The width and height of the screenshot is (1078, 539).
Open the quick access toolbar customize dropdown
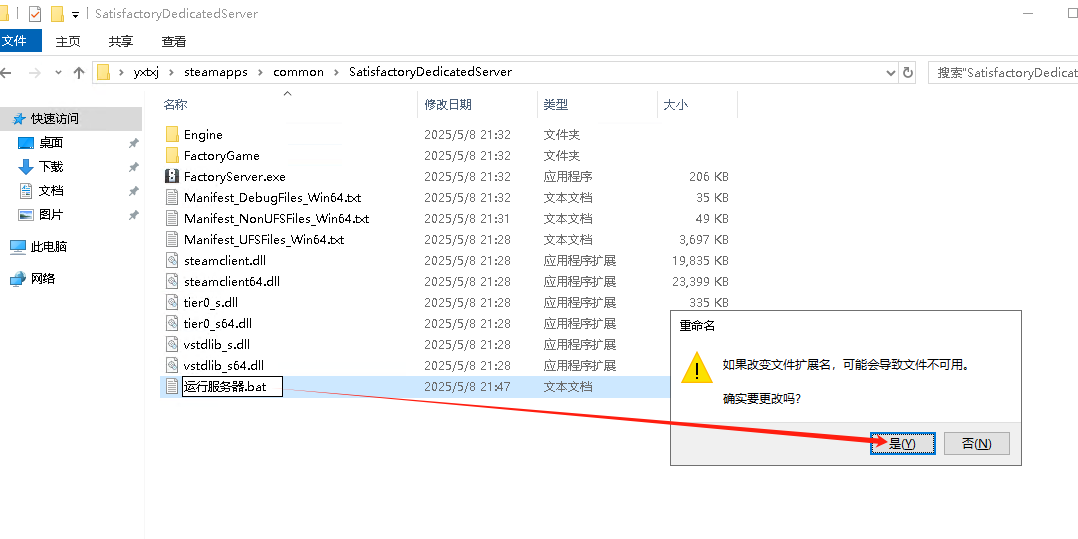click(x=75, y=14)
